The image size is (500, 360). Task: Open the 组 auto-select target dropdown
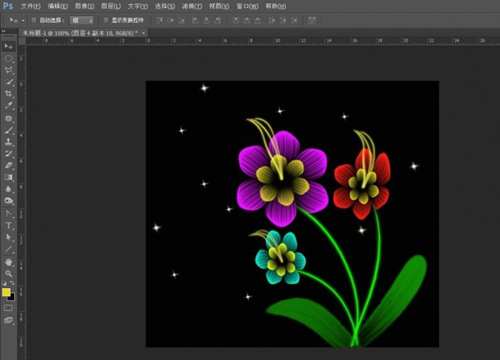[x=82, y=20]
